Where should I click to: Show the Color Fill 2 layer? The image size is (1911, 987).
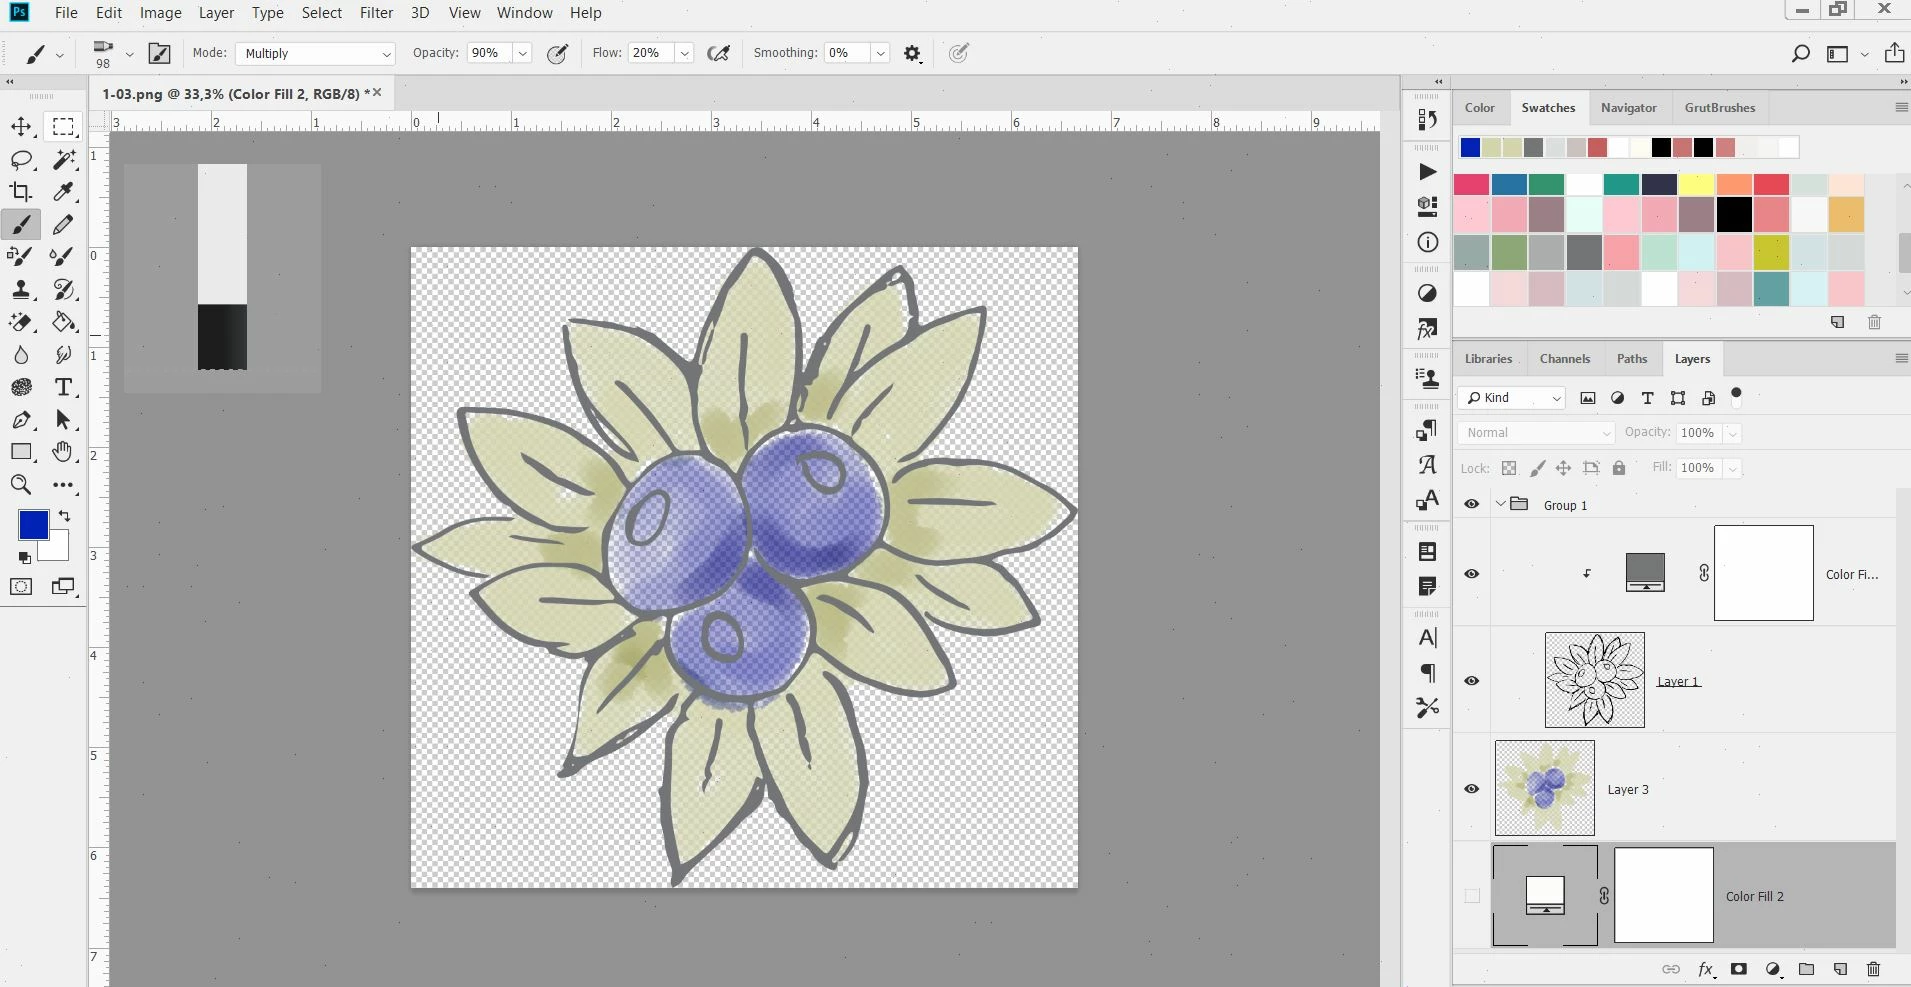click(1471, 896)
